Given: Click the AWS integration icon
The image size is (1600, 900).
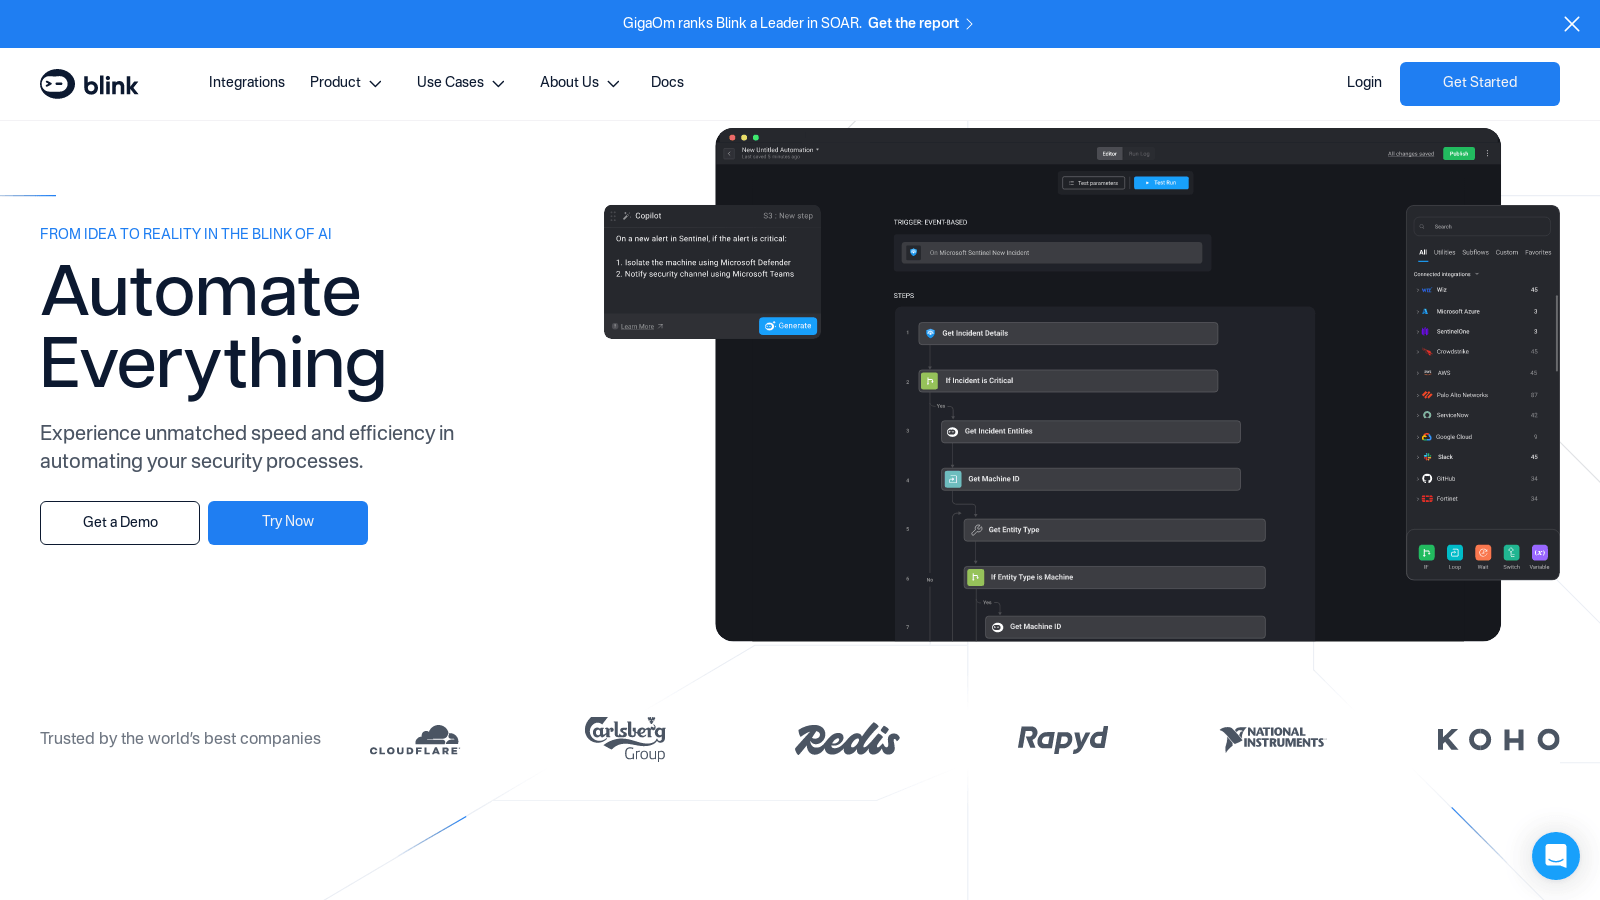Looking at the screenshot, I should point(1427,372).
